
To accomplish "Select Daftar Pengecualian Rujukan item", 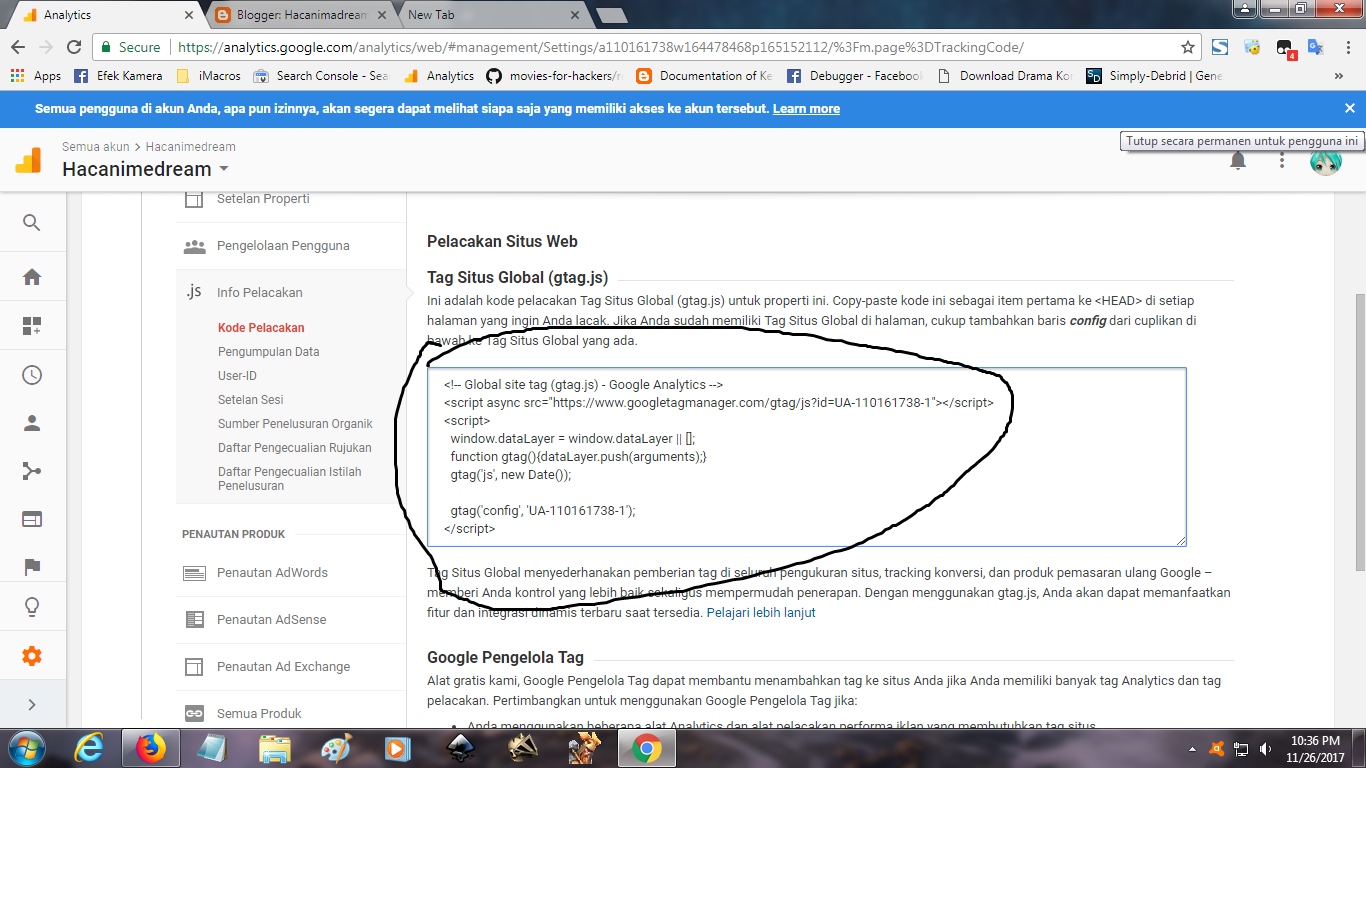I will pyautogui.click(x=295, y=448).
